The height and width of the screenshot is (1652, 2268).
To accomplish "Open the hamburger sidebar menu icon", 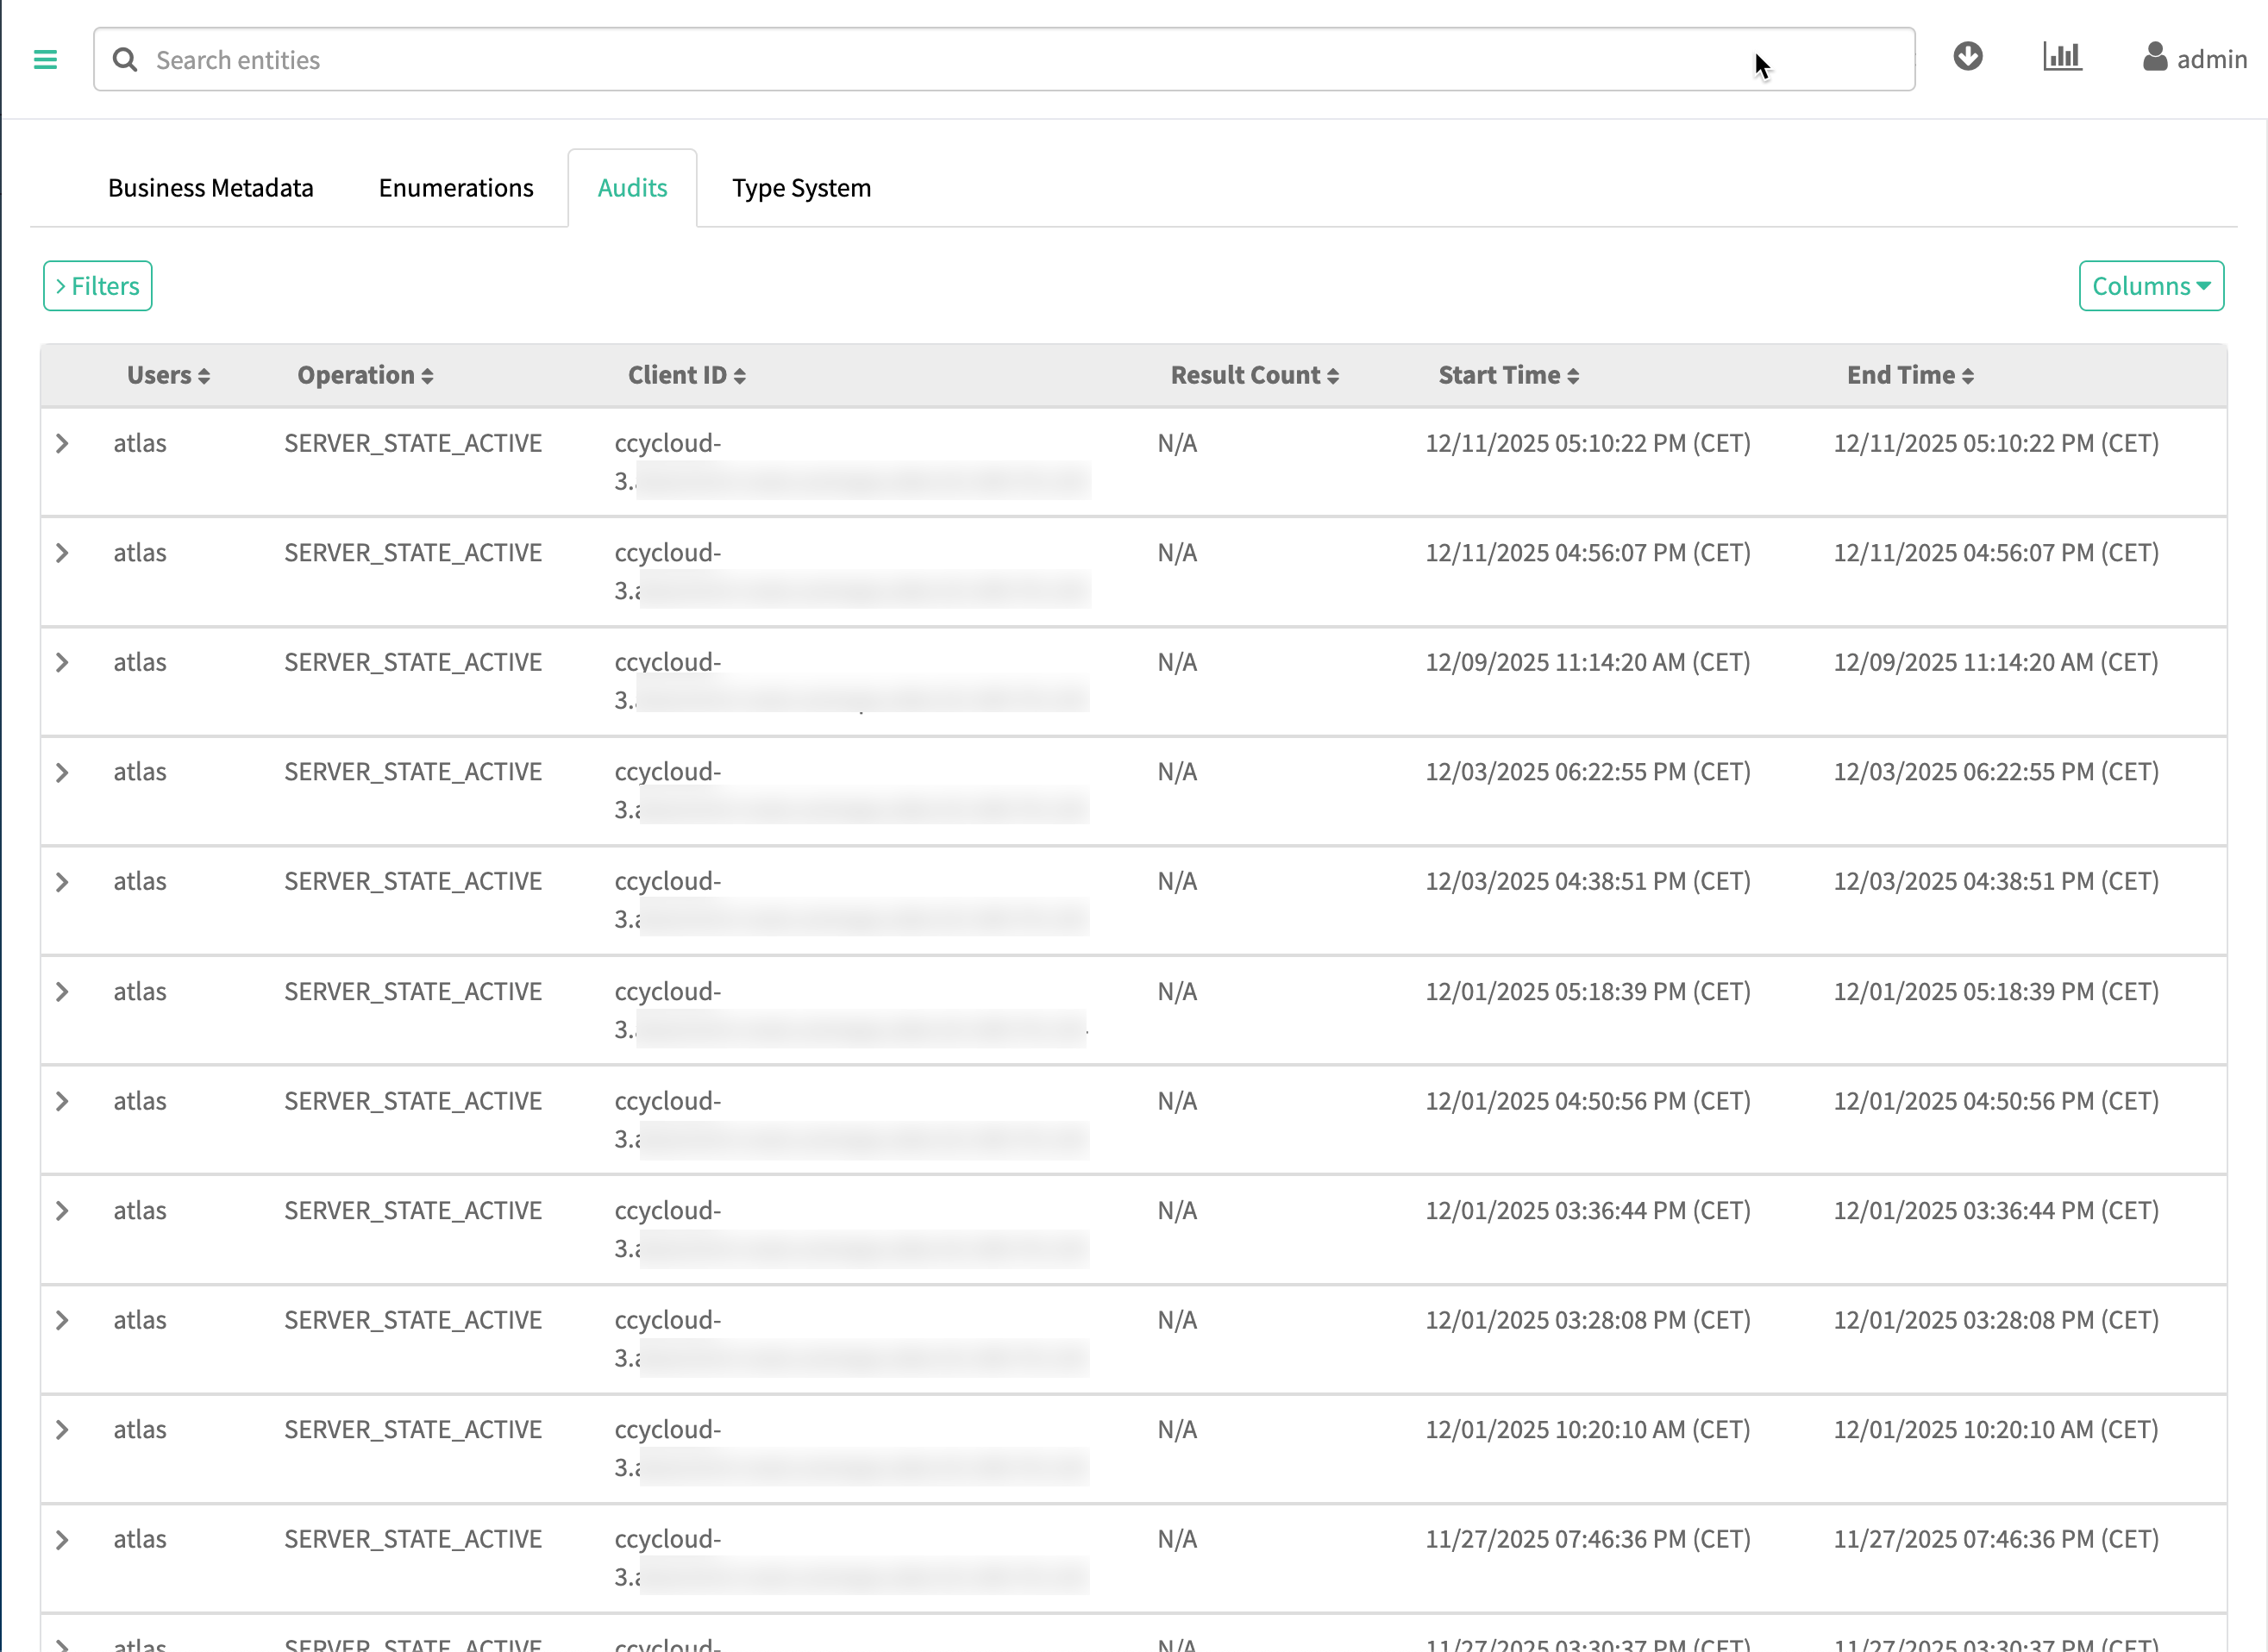I will point(45,60).
